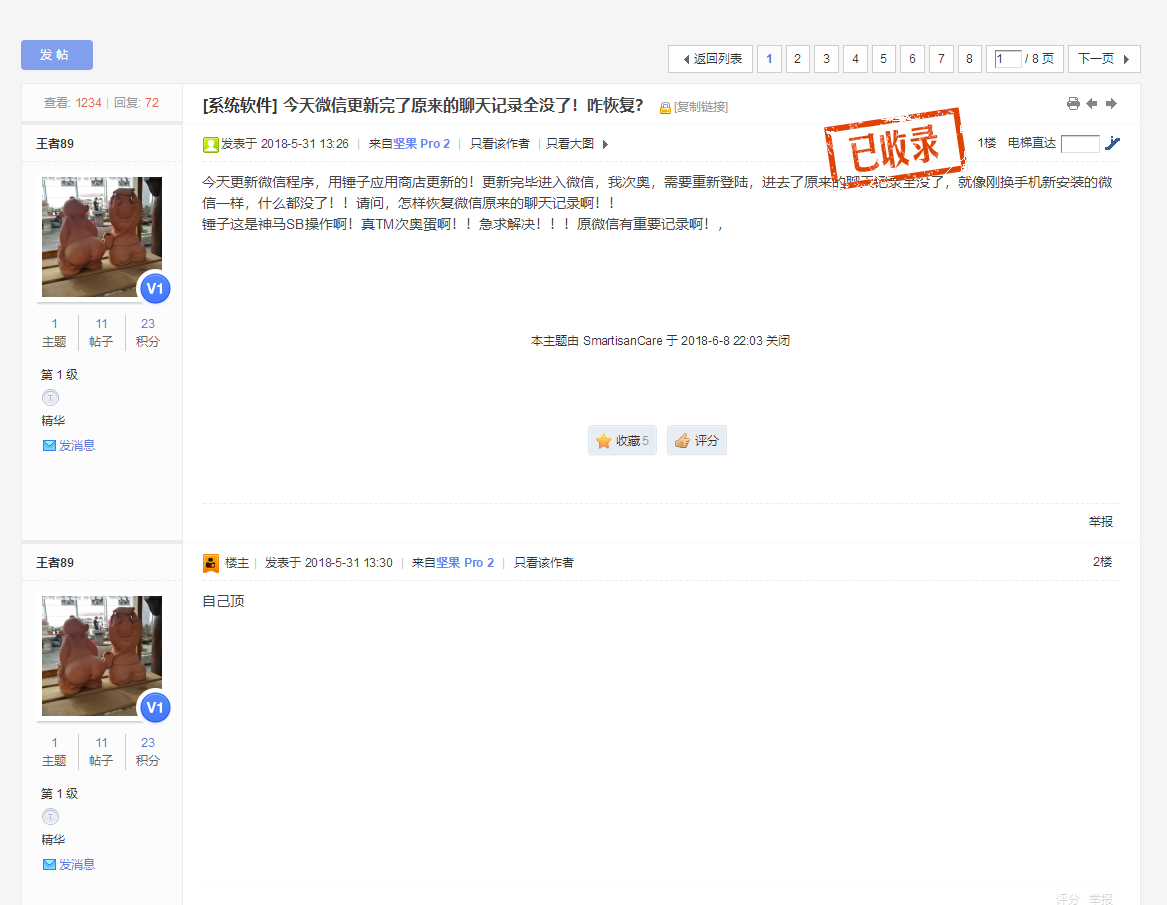Expand the 只看大图 arrow menu
Screen dimensions: 1167x905
click(605, 144)
